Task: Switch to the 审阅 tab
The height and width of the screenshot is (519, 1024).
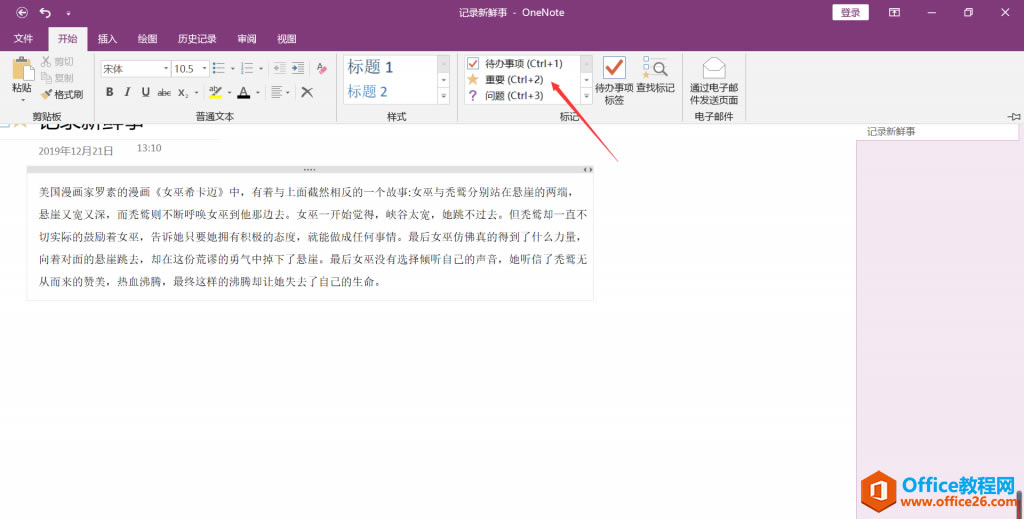Action: tap(247, 39)
